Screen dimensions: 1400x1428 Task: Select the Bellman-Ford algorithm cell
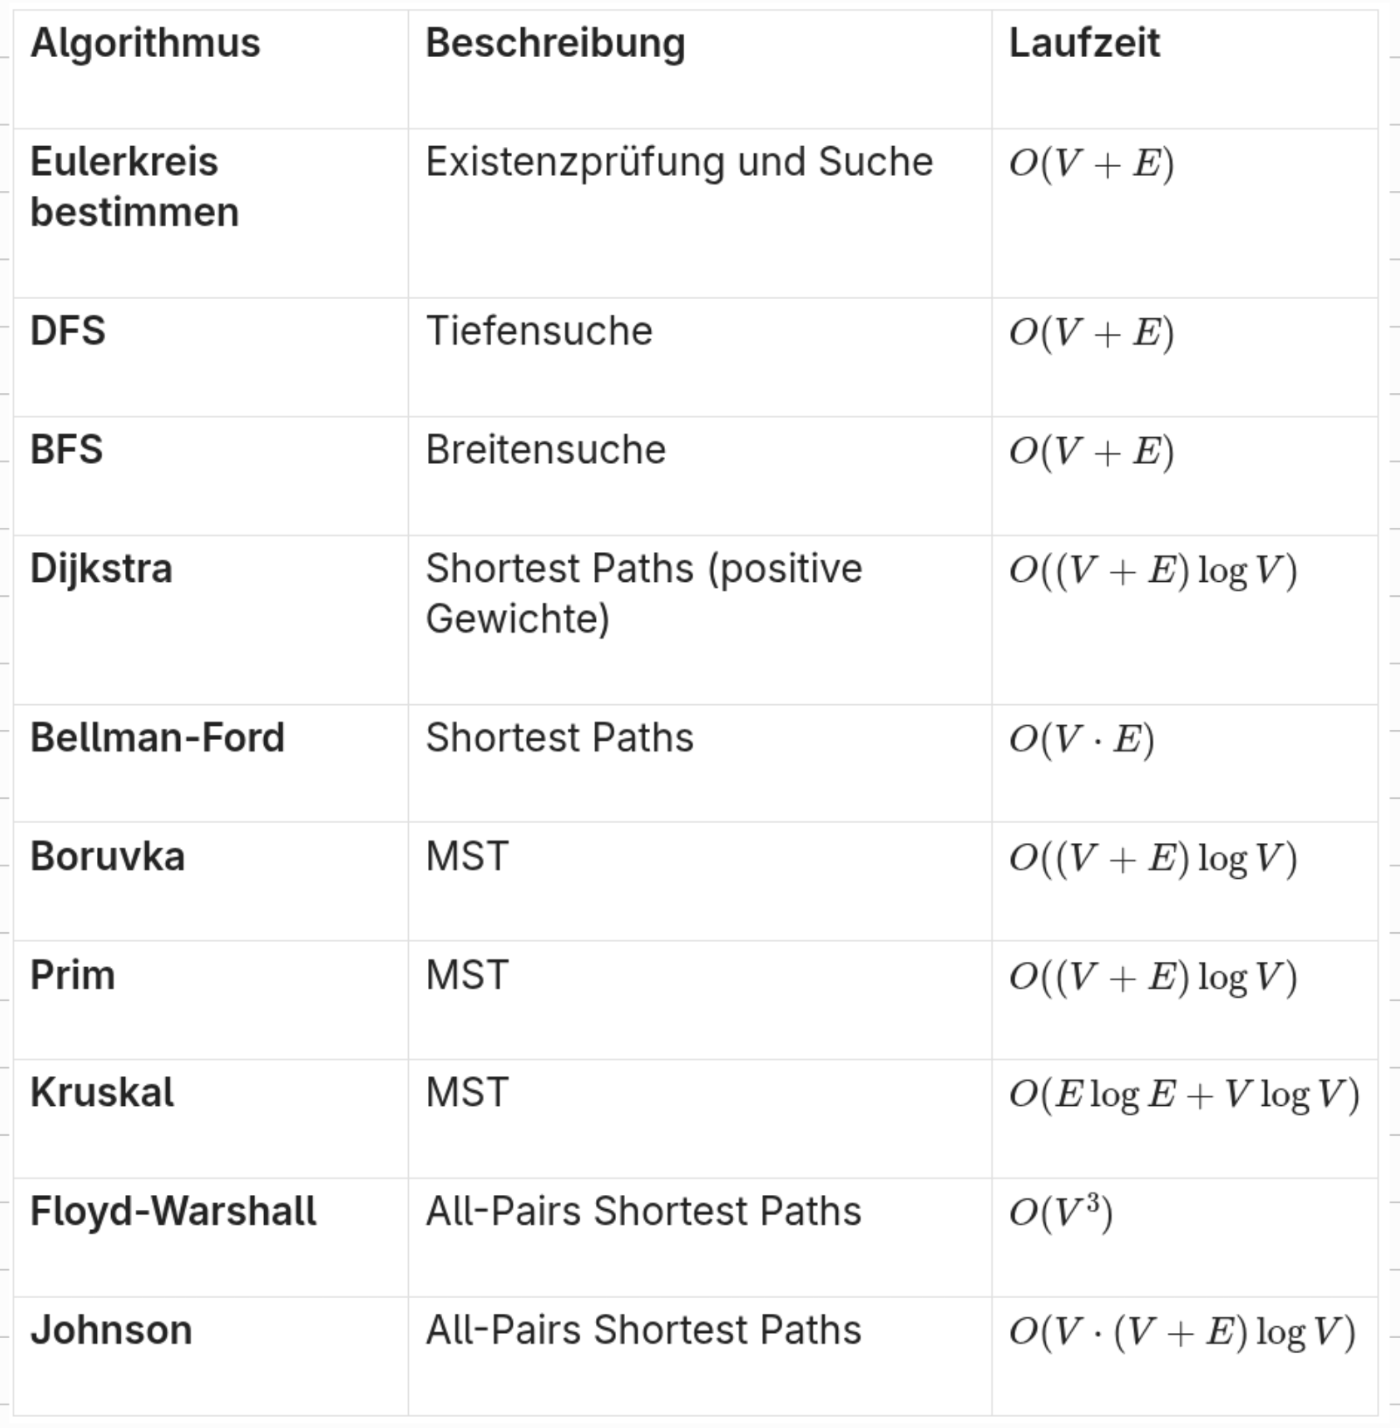[x=157, y=739]
